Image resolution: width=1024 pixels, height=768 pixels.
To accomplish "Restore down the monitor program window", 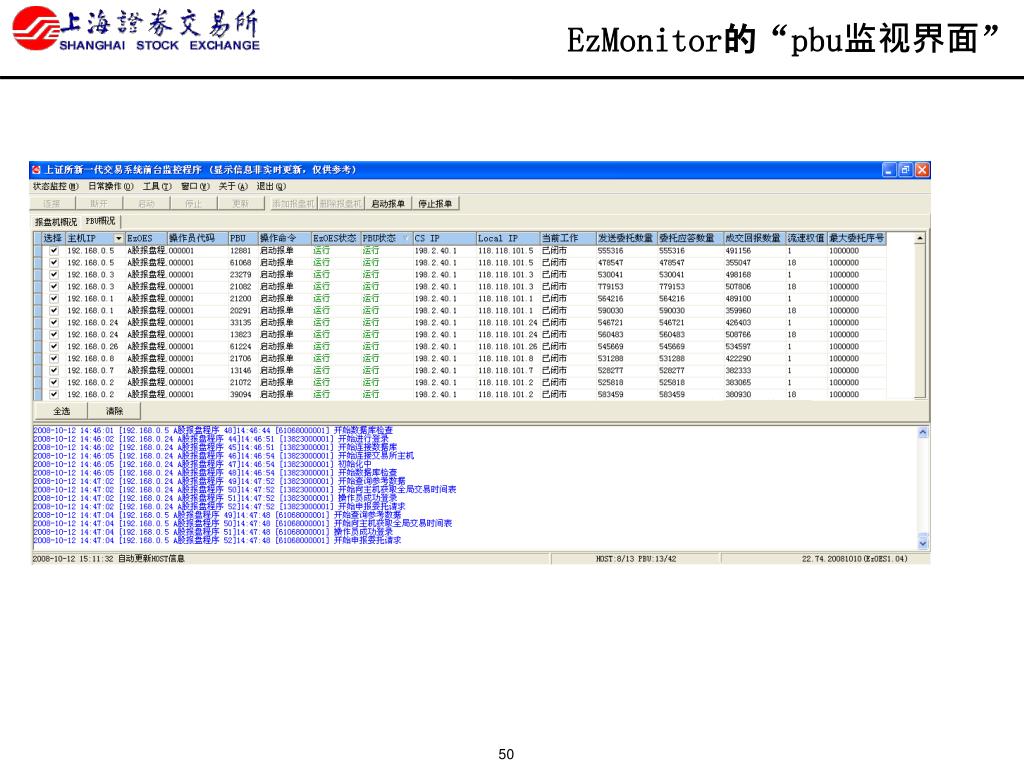I will click(x=905, y=170).
